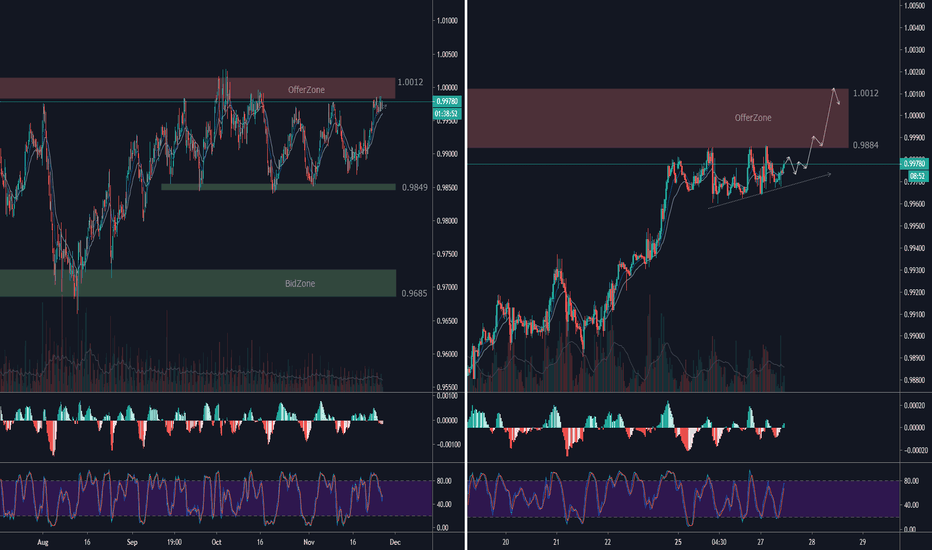Click the 0.9884 price label

pos(866,145)
